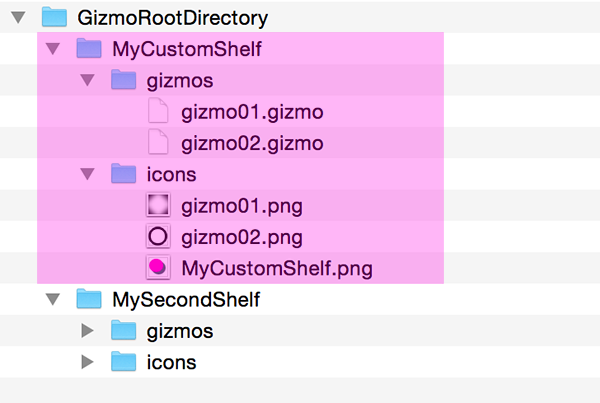Select the GizmoRootDirectory folder name
The image size is (600, 403).
click(172, 18)
